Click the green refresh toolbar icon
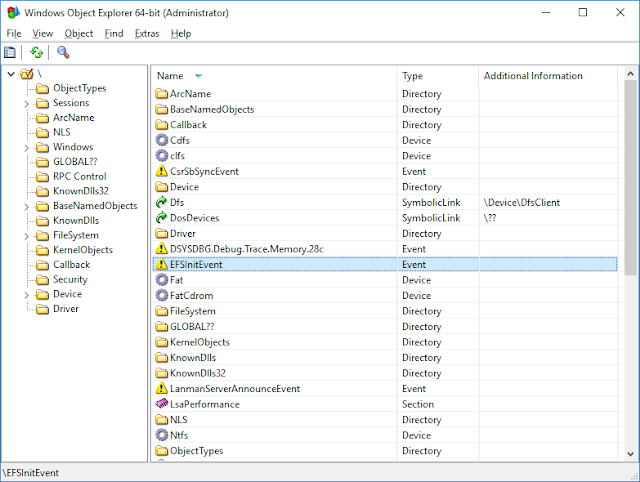The width and height of the screenshot is (640, 482). 36,52
